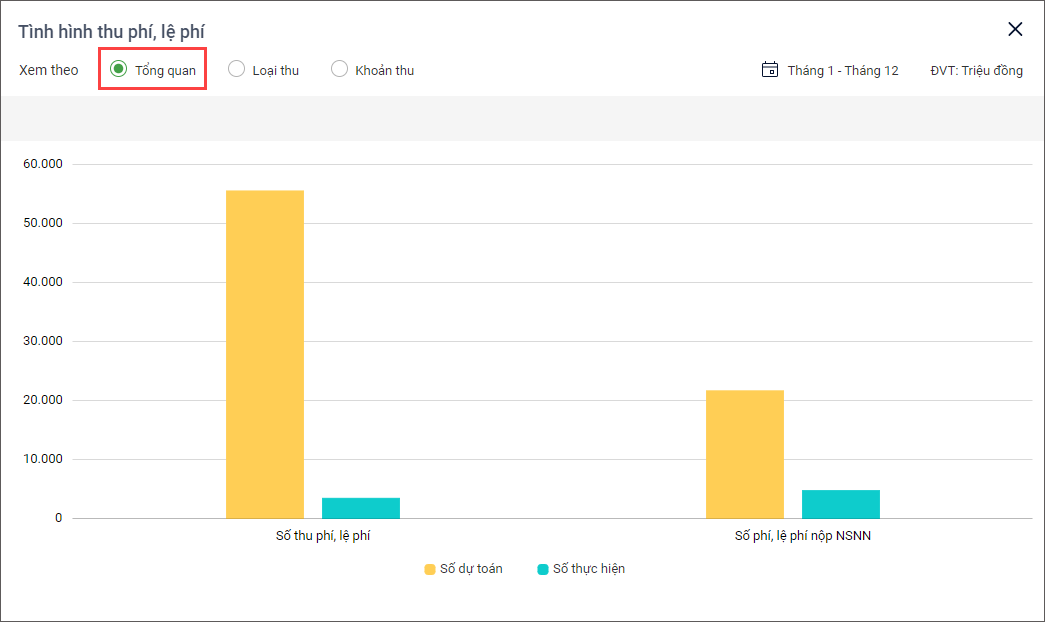Click the teal bar for Số thu phí, lệ phí

tap(361, 508)
